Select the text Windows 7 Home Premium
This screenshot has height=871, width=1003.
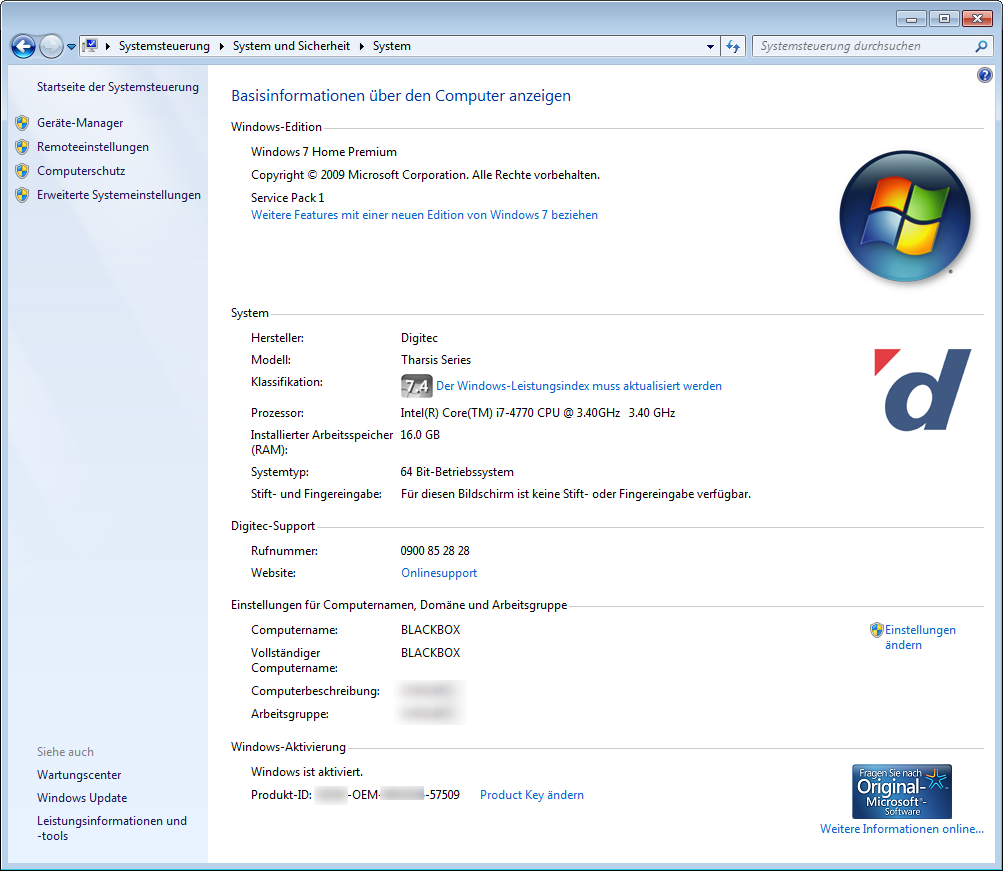(x=324, y=152)
